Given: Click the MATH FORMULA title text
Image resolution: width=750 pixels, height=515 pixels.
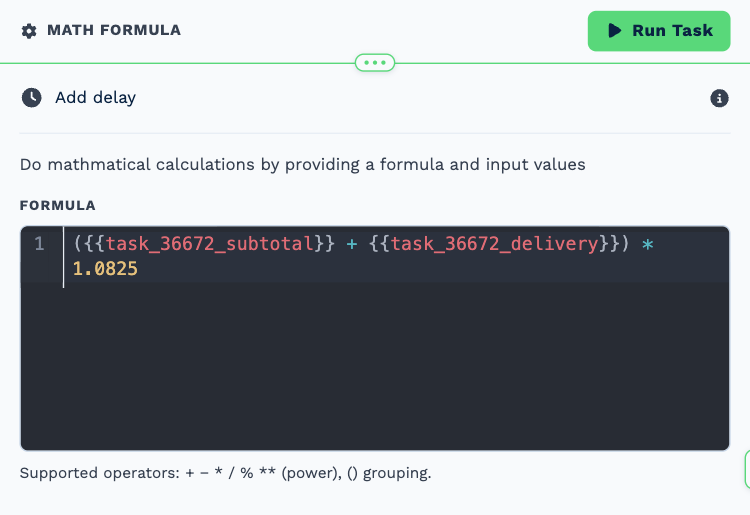Looking at the screenshot, I should tap(114, 30).
